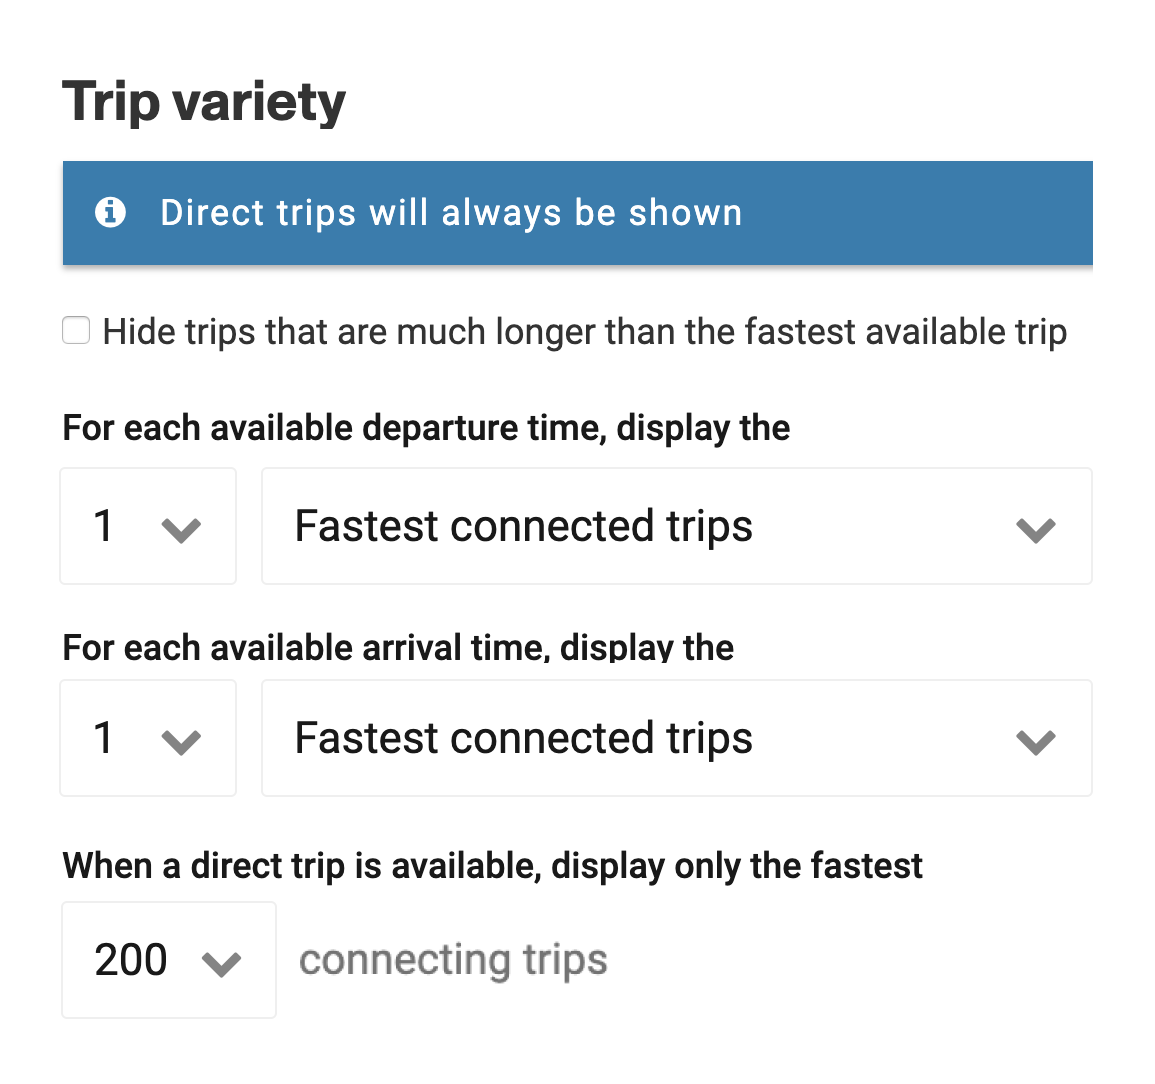1155x1084 pixels.
Task: Enable the Hide trips much longer checkbox
Action: click(x=76, y=330)
